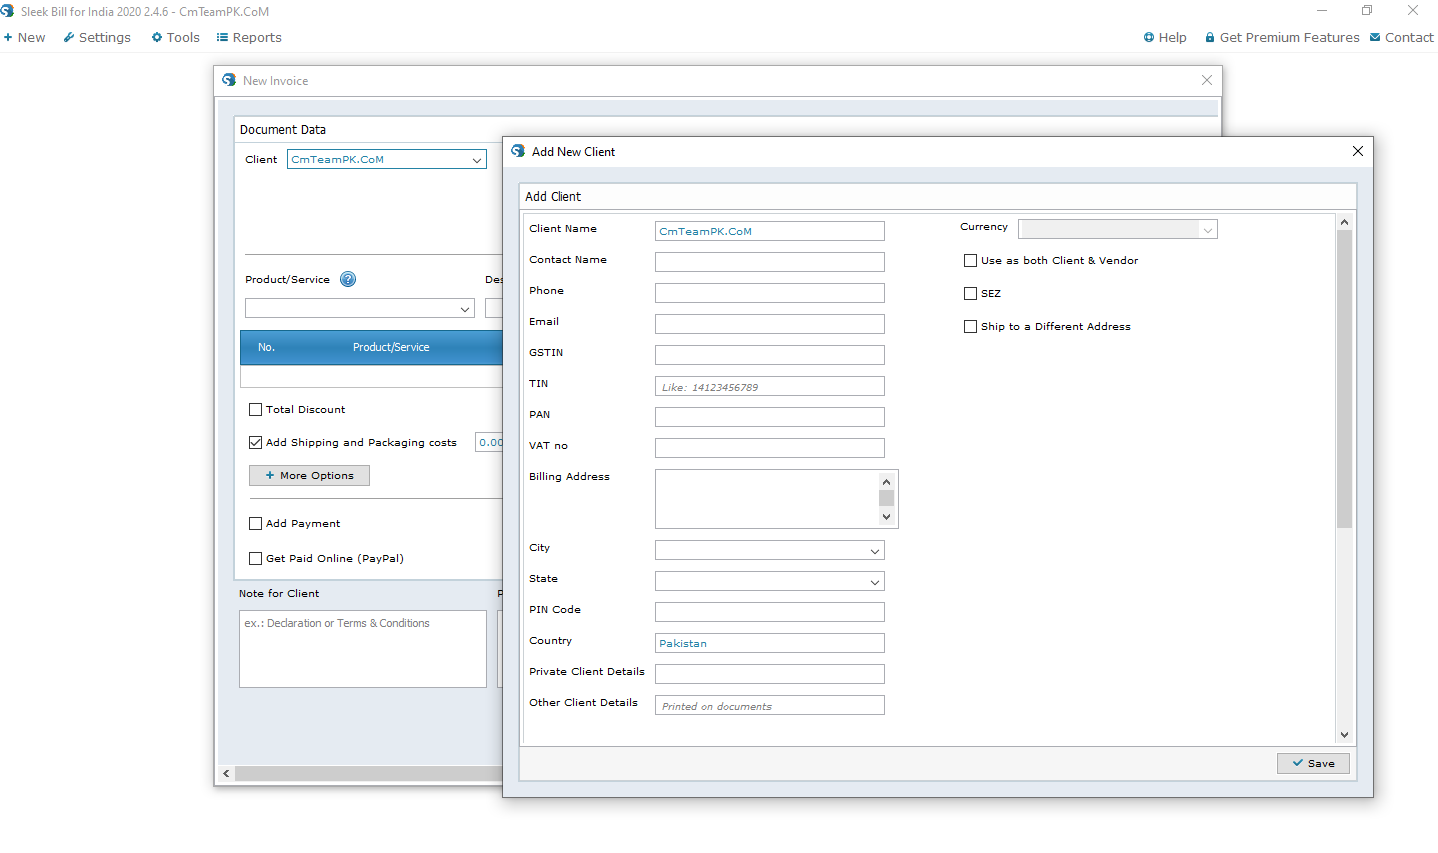Viewport: 1438px width, 853px height.
Task: Click the Phone input field
Action: point(769,293)
